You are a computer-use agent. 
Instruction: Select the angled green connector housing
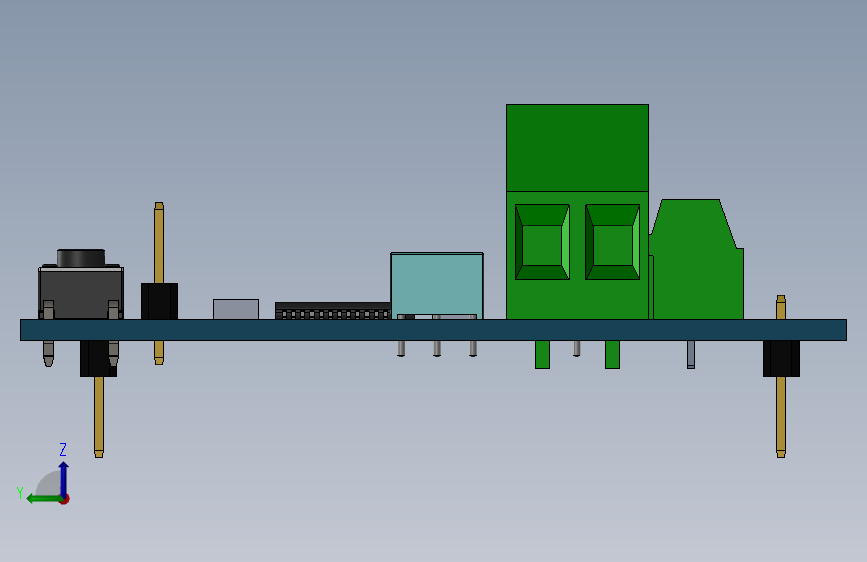pos(697,259)
